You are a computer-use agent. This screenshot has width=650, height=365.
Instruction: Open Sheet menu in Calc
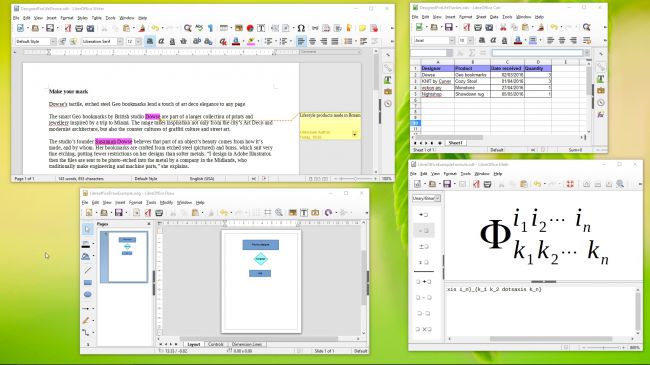481,17
